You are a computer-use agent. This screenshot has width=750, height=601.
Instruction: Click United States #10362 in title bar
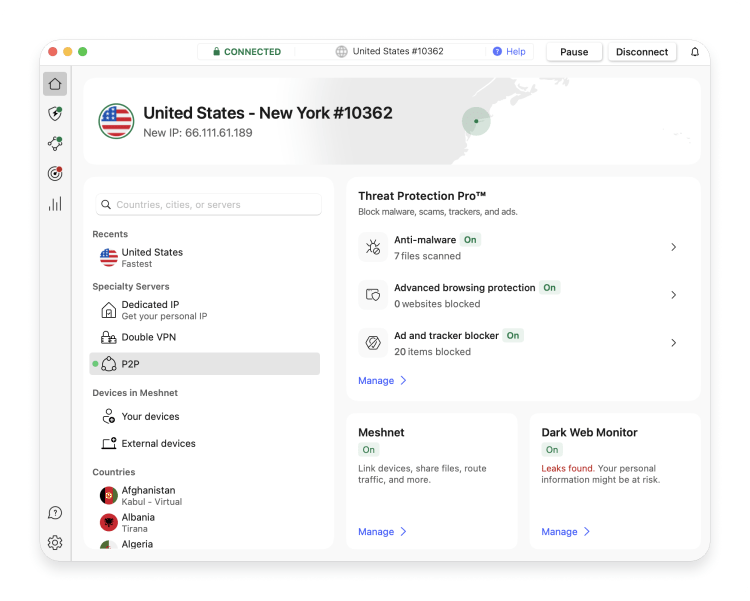pos(398,51)
